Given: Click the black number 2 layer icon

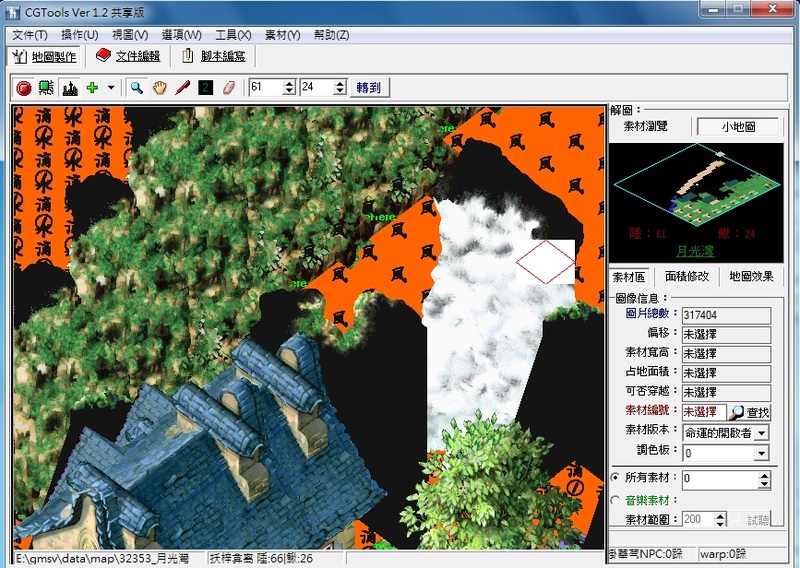Looking at the screenshot, I should [x=205, y=88].
